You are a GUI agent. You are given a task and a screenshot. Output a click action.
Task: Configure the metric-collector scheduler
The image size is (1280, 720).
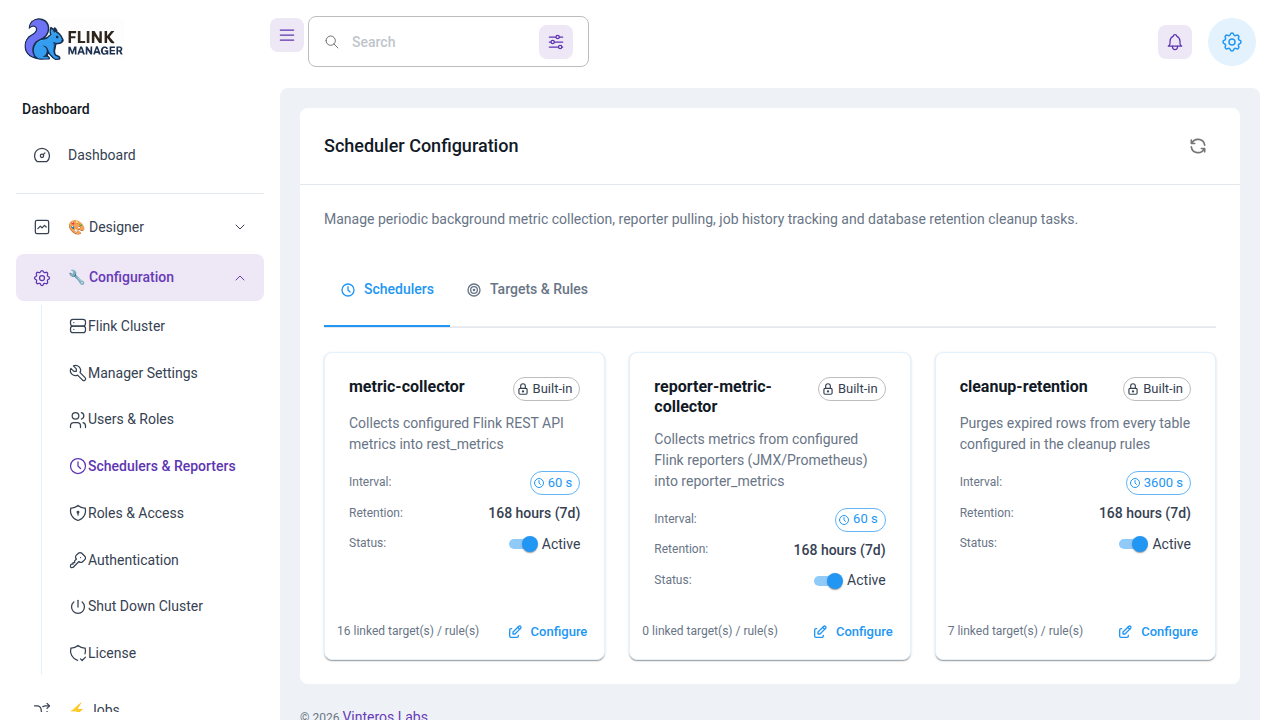548,632
